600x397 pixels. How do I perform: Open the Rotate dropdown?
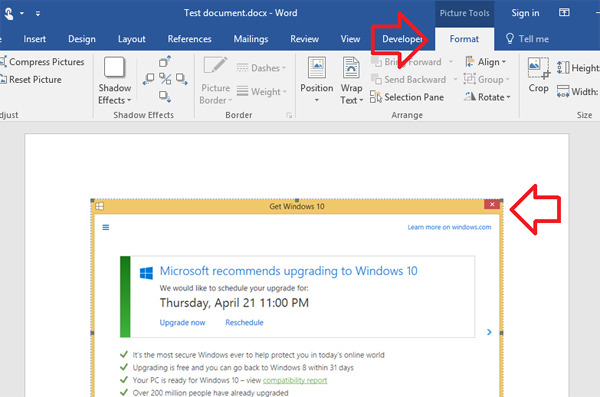488,97
